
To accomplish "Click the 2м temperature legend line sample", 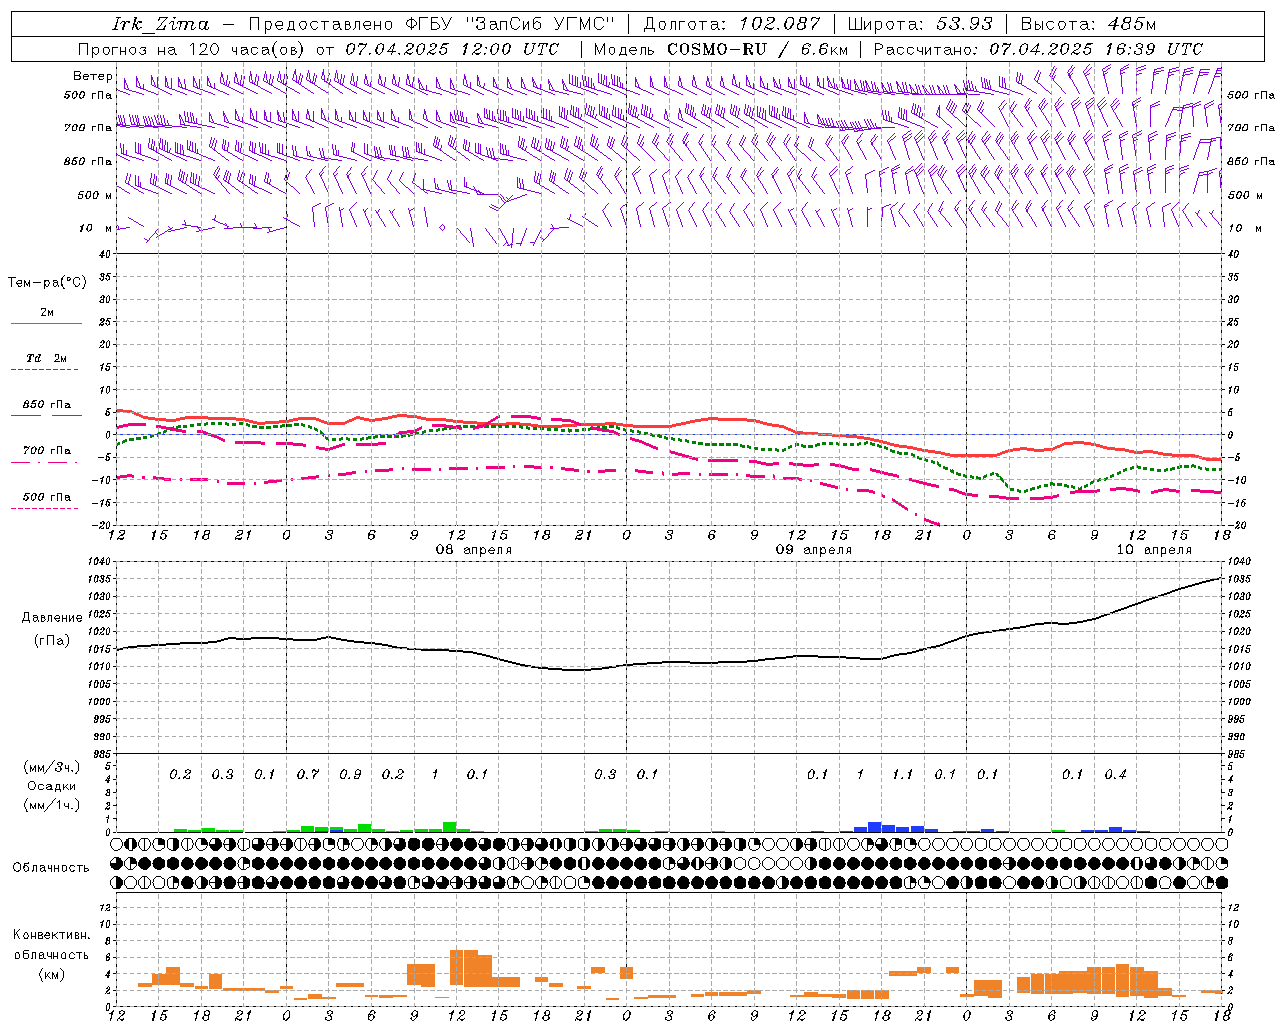I will coord(46,324).
